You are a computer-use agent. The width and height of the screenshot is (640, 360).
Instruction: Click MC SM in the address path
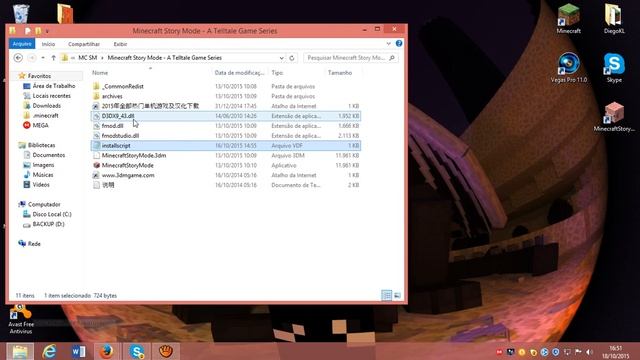point(87,58)
